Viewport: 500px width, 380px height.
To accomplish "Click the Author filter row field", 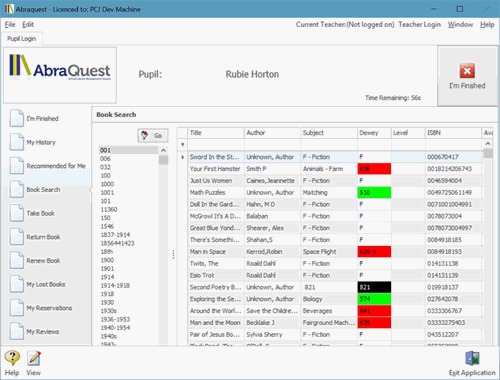I will 272,145.
